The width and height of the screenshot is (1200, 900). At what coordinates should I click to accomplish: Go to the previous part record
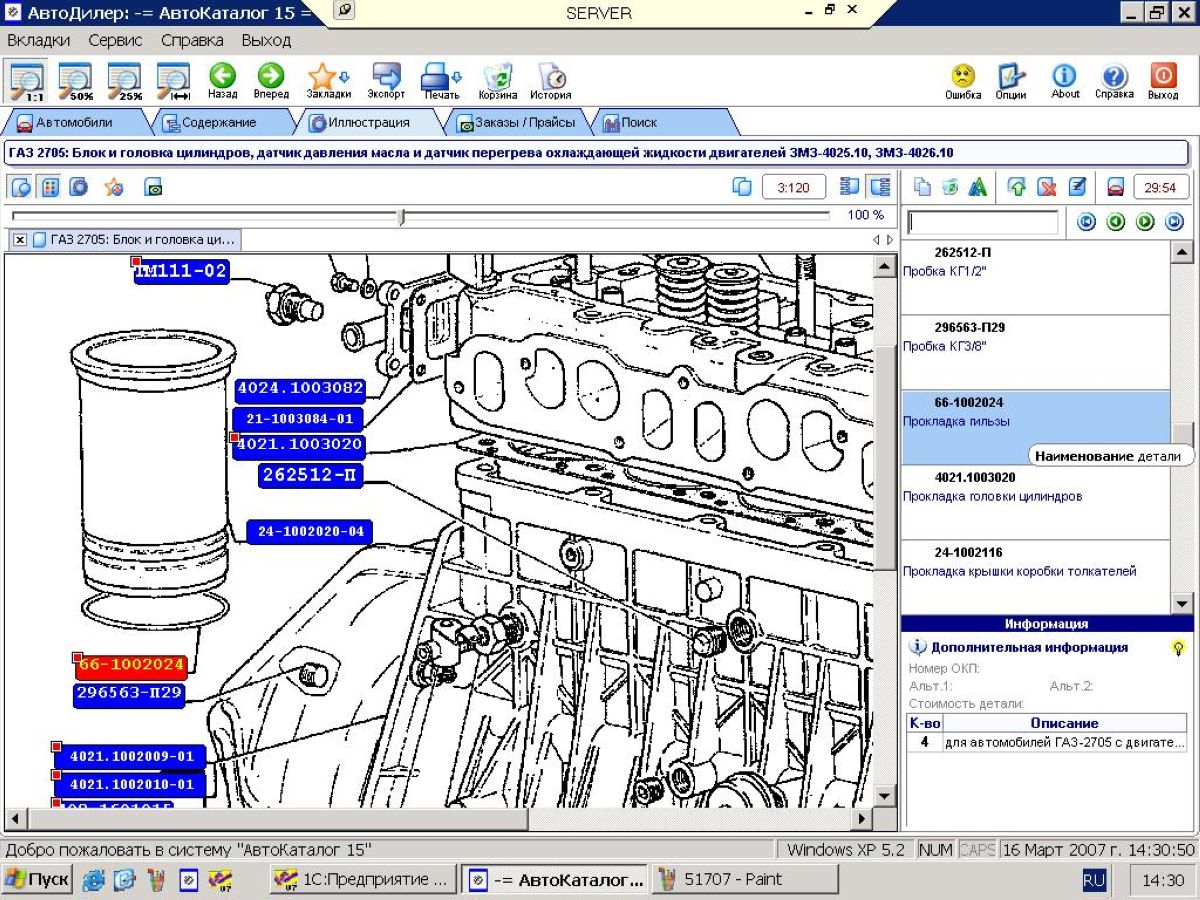[x=1116, y=222]
